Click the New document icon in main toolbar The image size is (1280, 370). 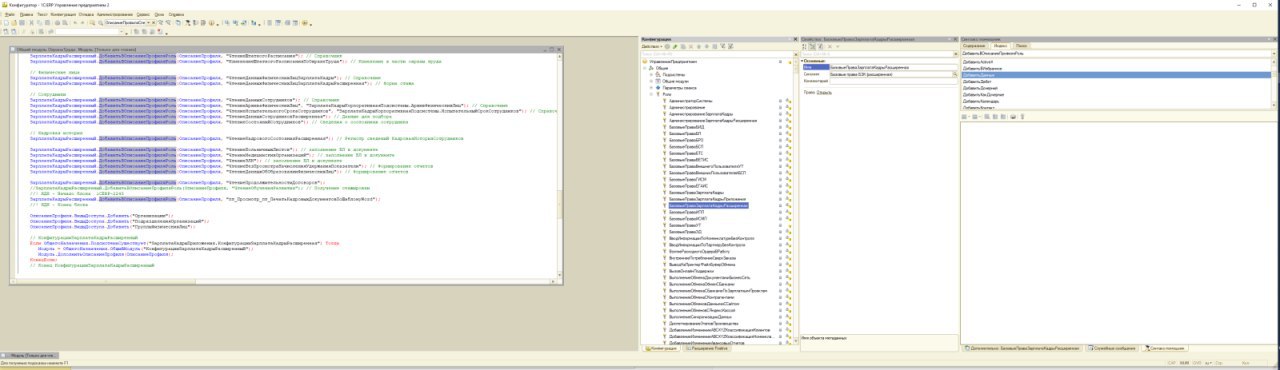[6, 22]
